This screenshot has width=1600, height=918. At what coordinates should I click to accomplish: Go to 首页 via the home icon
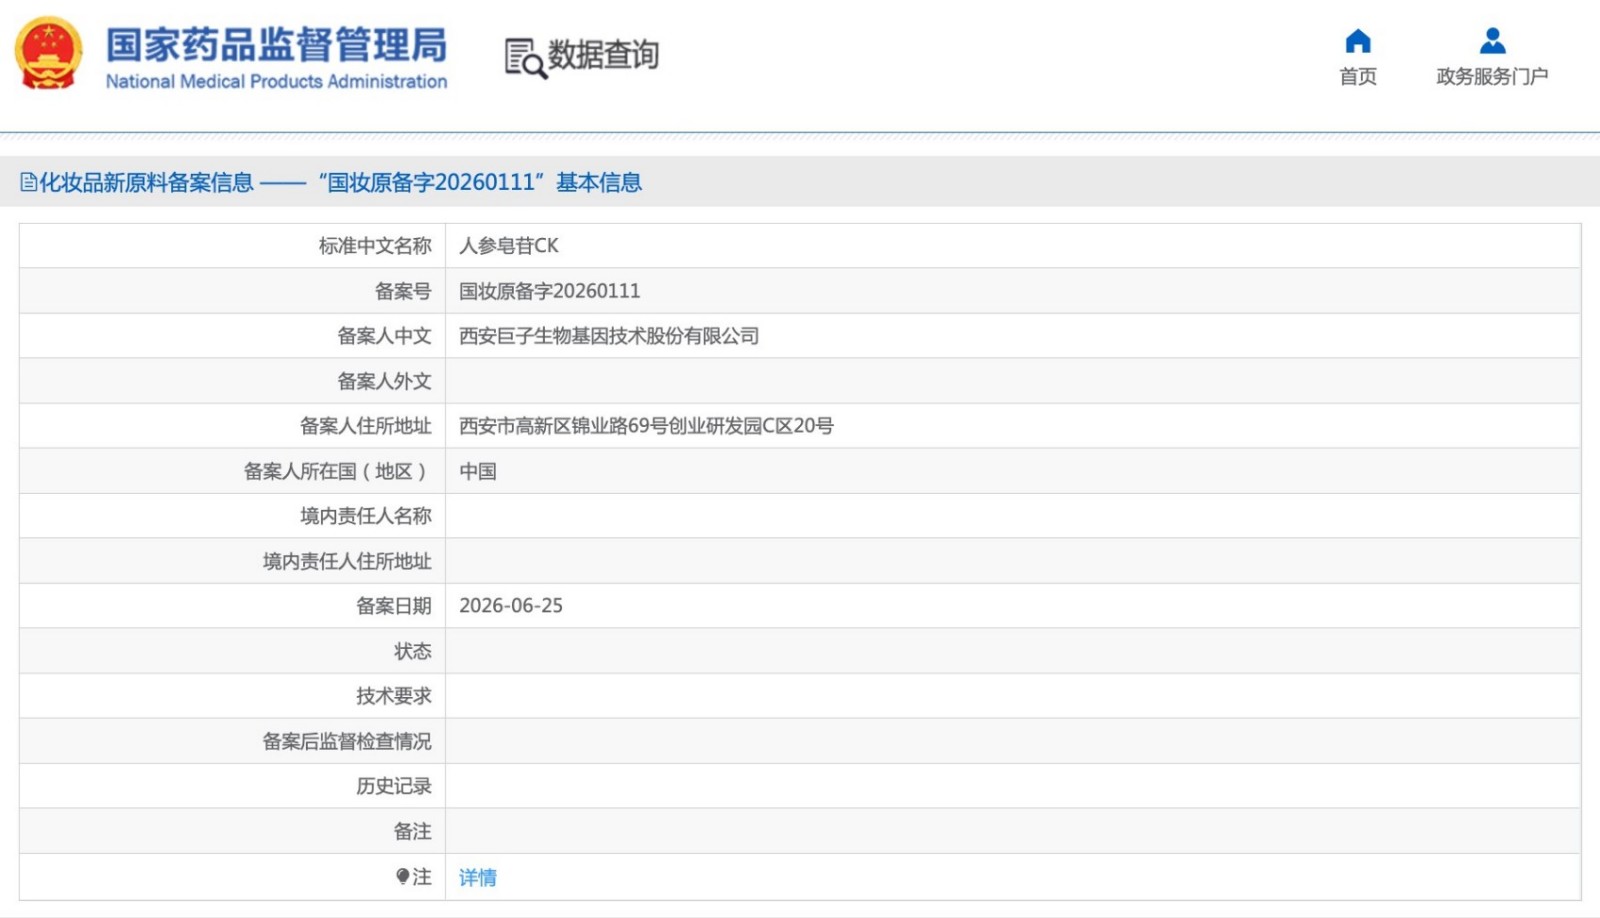point(1358,41)
